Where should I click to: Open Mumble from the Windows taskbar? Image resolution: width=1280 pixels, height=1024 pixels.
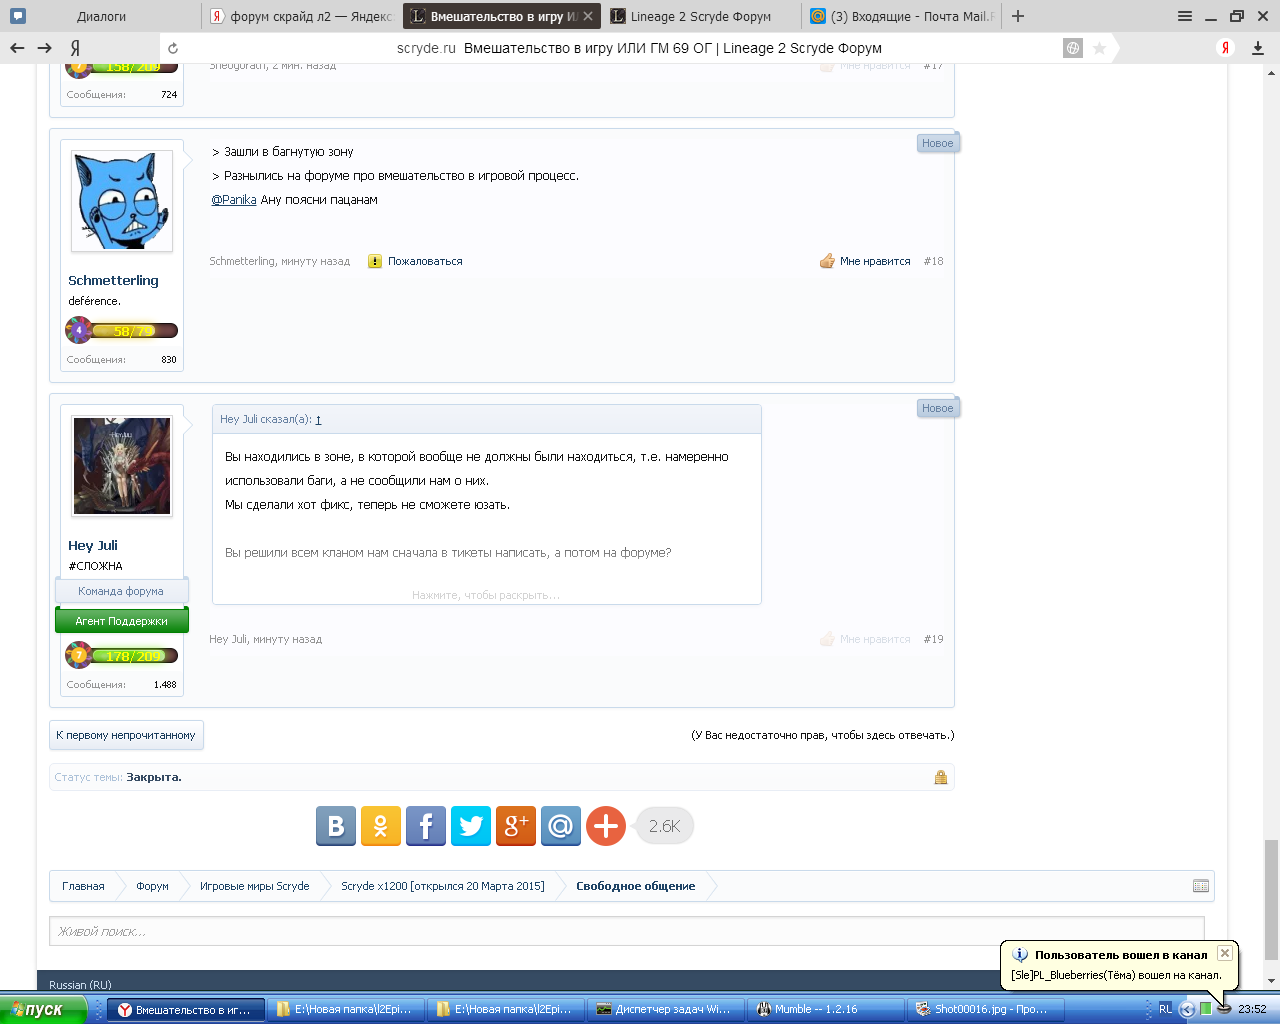(815, 1009)
